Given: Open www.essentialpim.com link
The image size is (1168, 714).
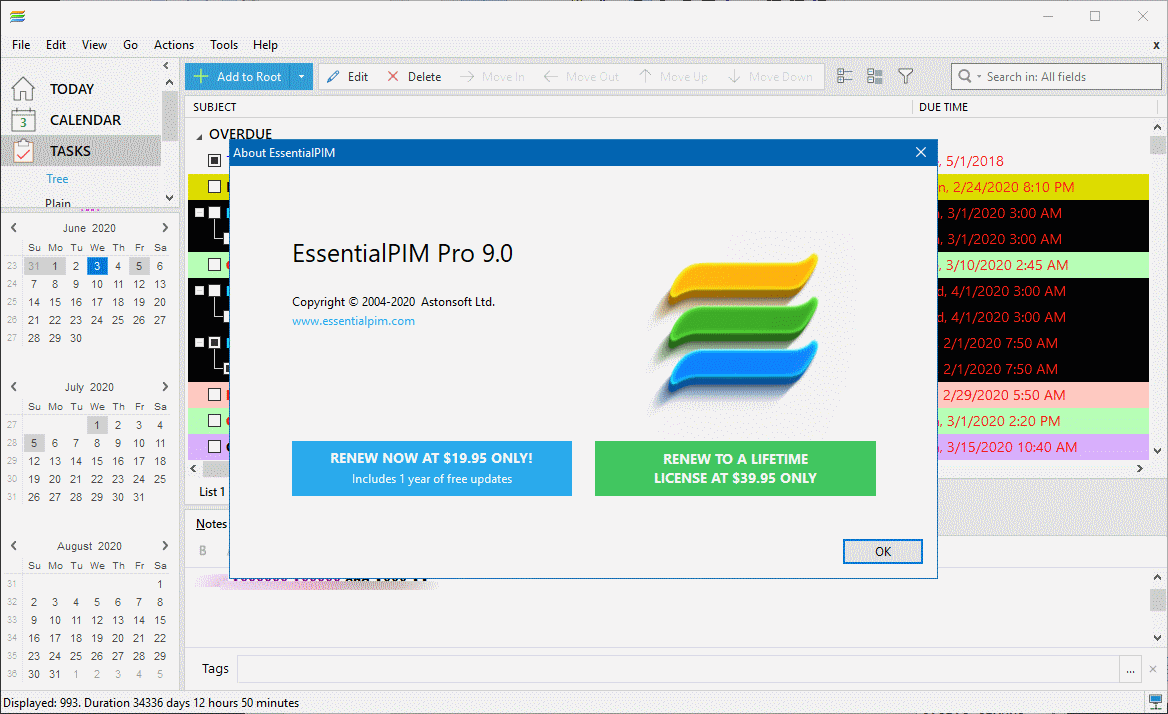Looking at the screenshot, I should 353,321.
